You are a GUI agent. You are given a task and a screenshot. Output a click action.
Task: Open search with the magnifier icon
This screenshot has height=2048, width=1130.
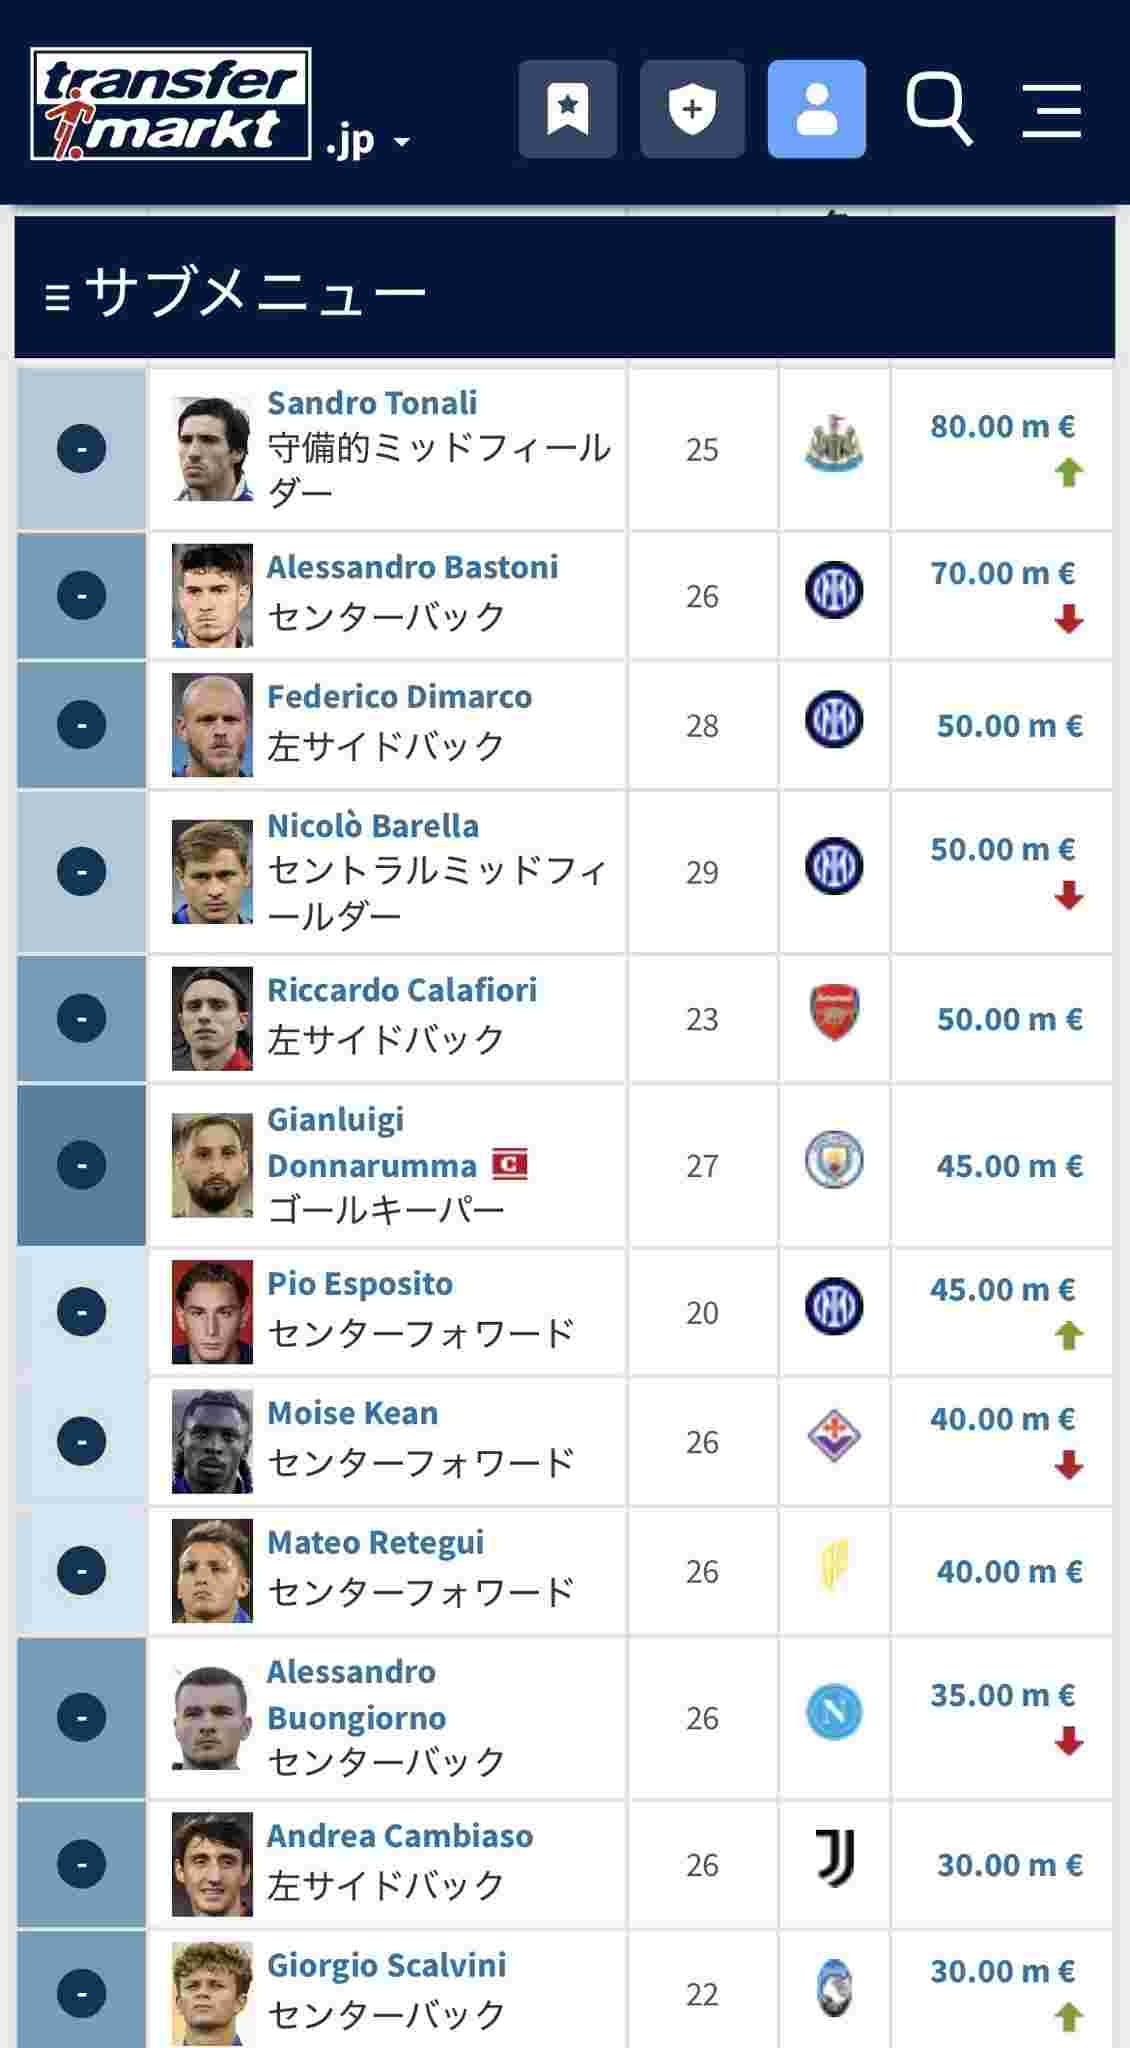tap(938, 108)
